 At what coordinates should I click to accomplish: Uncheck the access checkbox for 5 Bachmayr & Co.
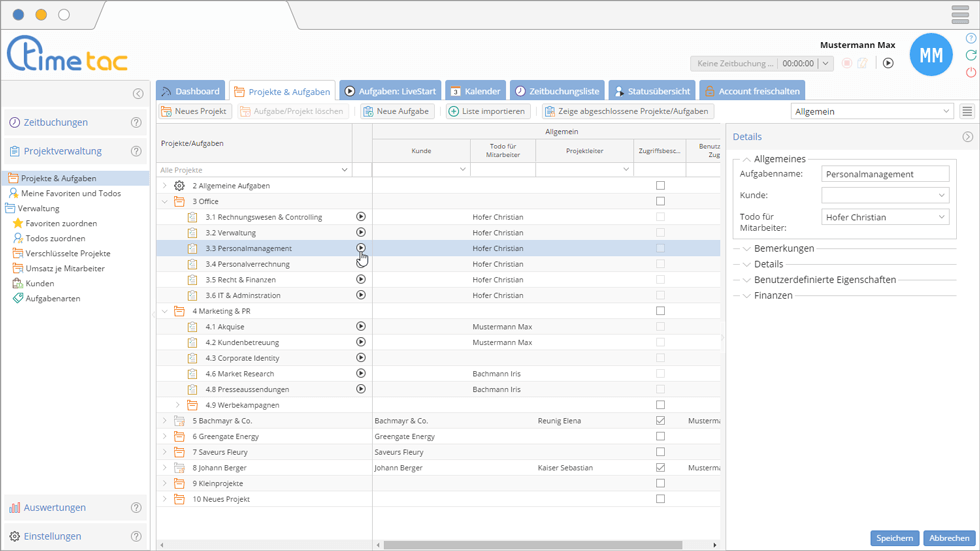point(660,421)
